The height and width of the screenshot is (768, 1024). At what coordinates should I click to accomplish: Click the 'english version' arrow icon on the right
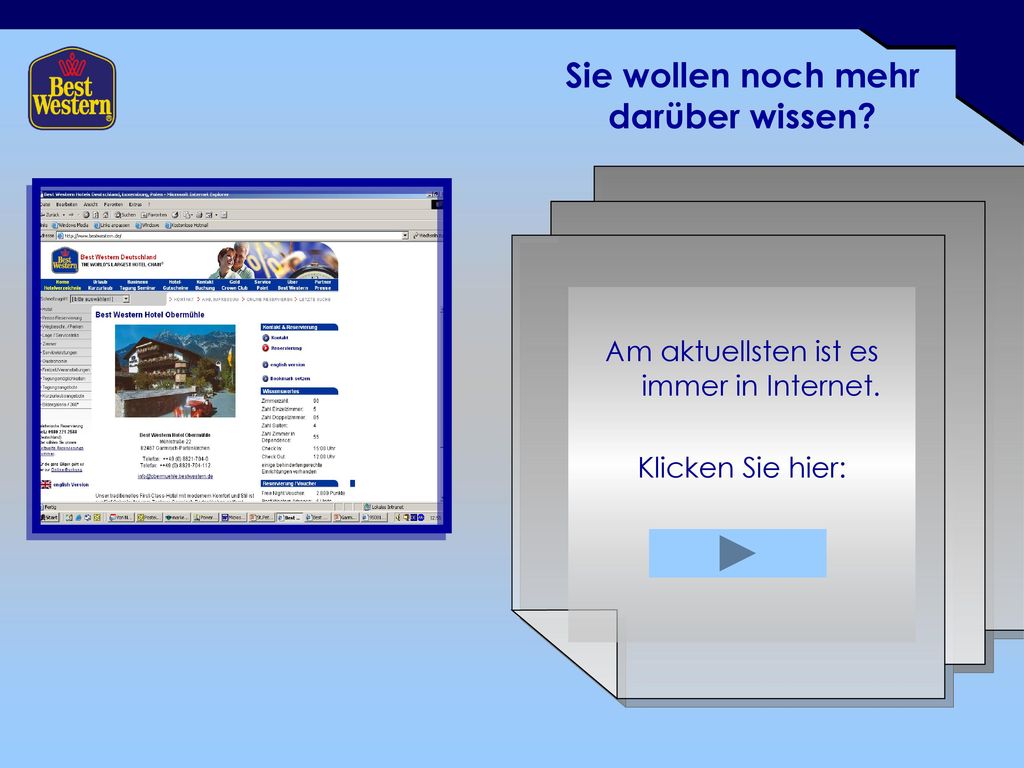pyautogui.click(x=266, y=364)
